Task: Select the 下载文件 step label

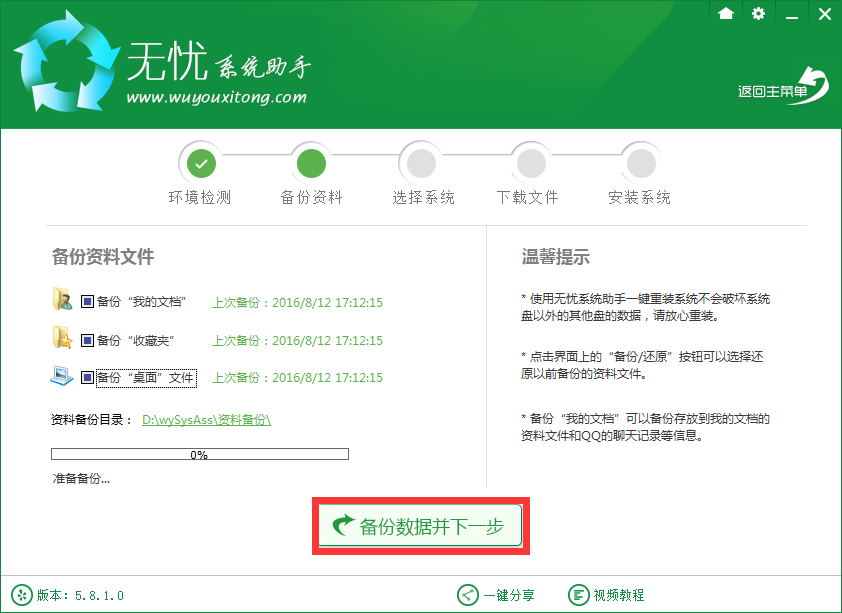Action: coord(530,197)
